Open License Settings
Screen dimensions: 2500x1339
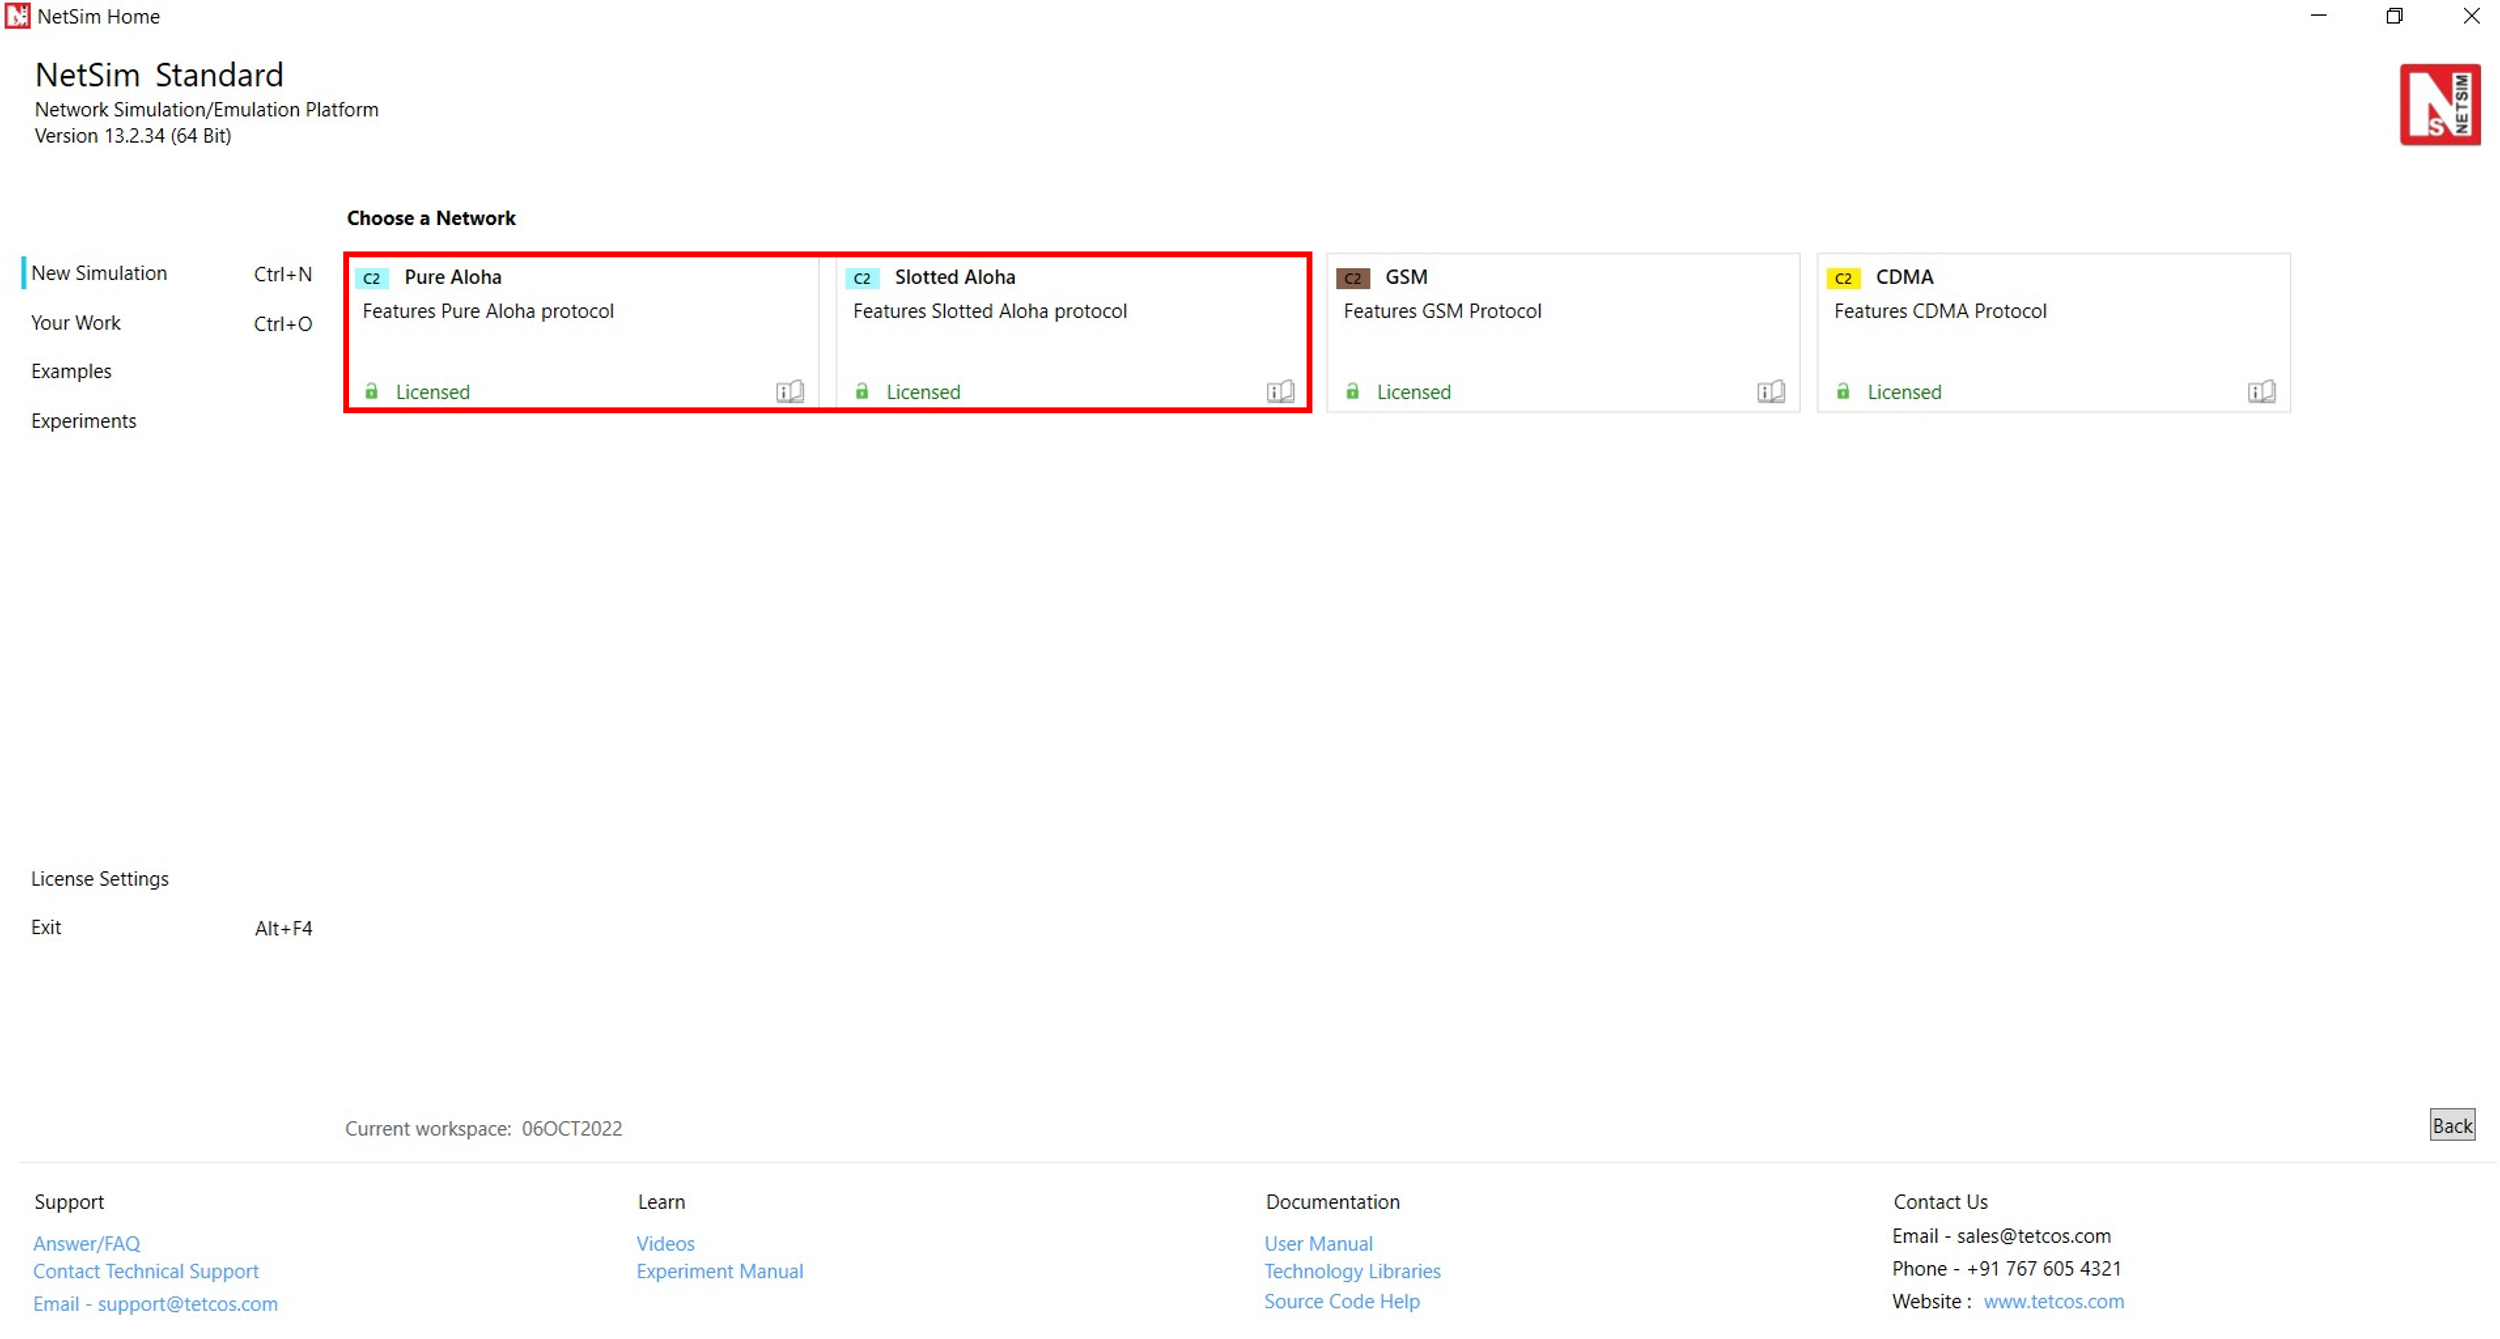coord(100,878)
